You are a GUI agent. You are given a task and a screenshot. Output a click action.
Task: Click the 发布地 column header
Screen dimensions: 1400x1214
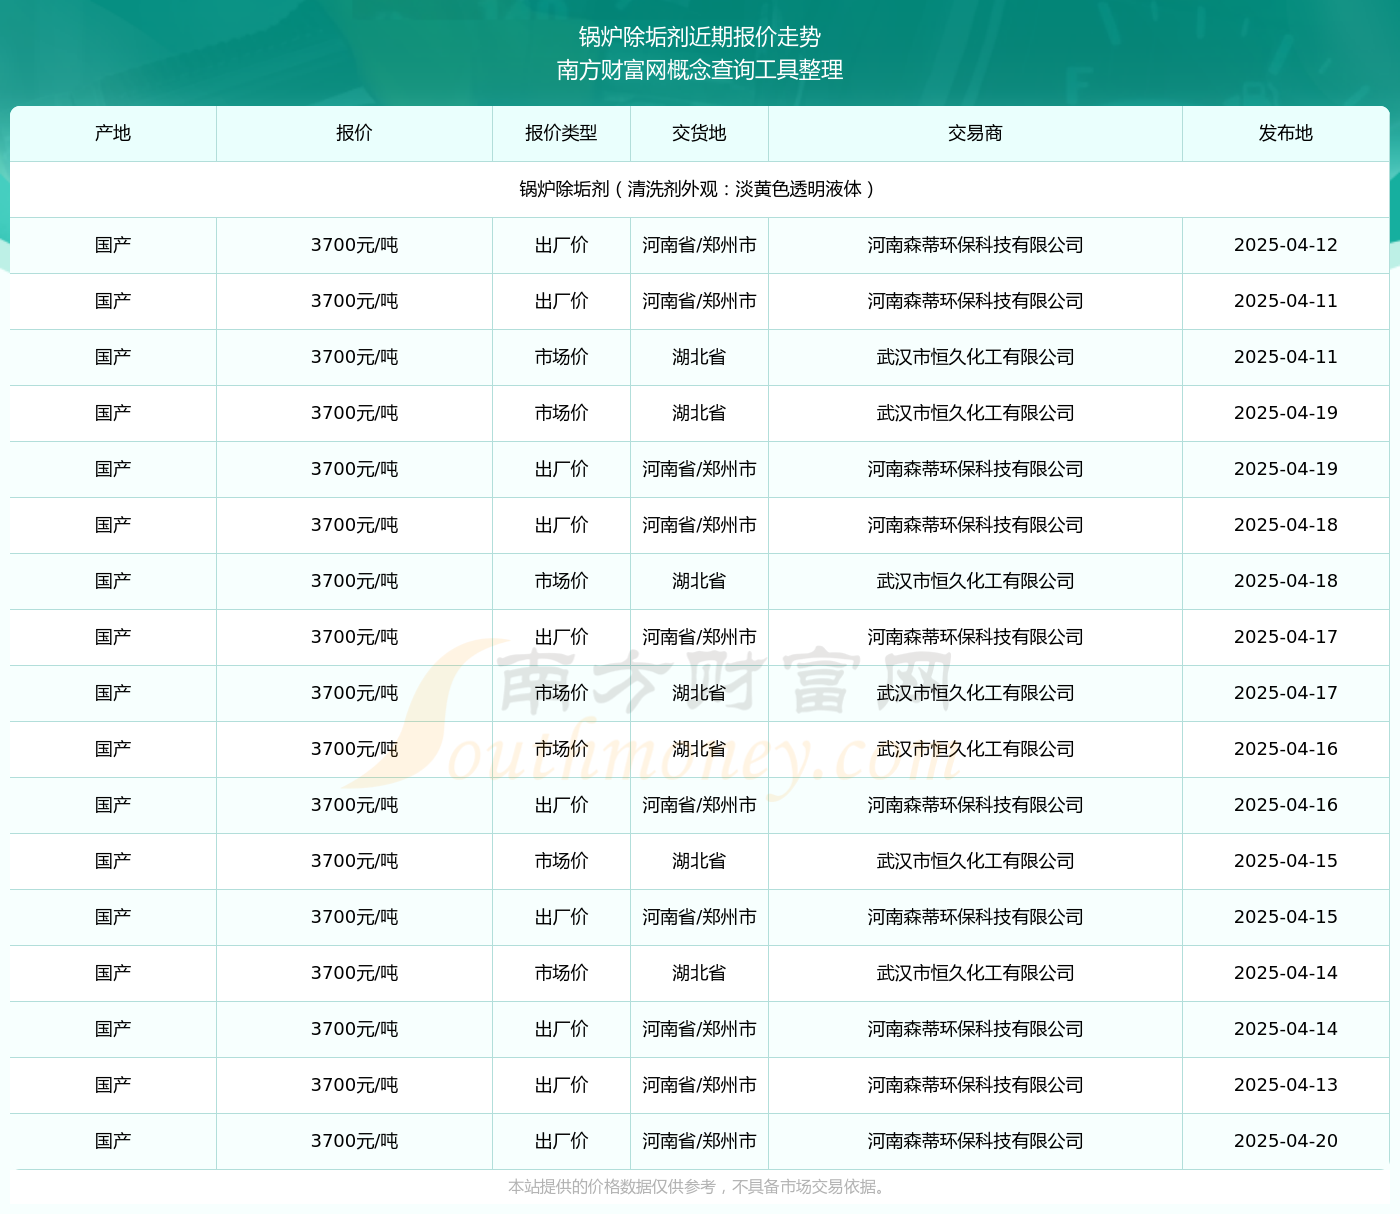click(x=1286, y=133)
